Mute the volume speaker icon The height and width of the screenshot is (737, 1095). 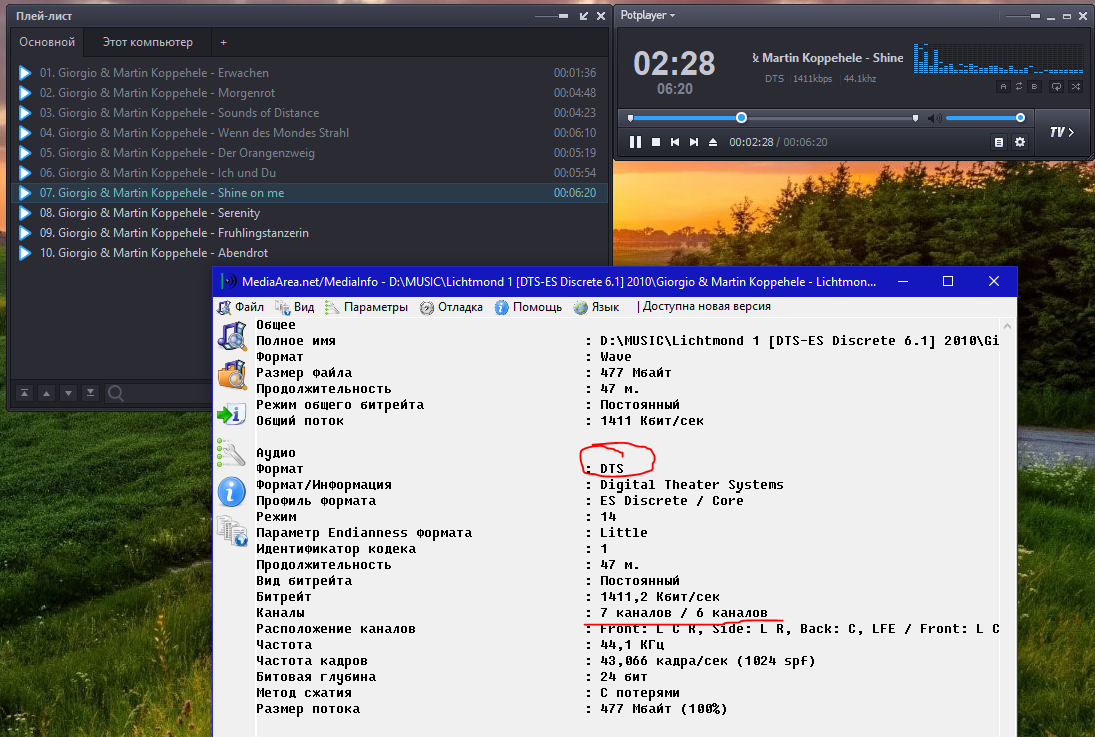pos(934,118)
